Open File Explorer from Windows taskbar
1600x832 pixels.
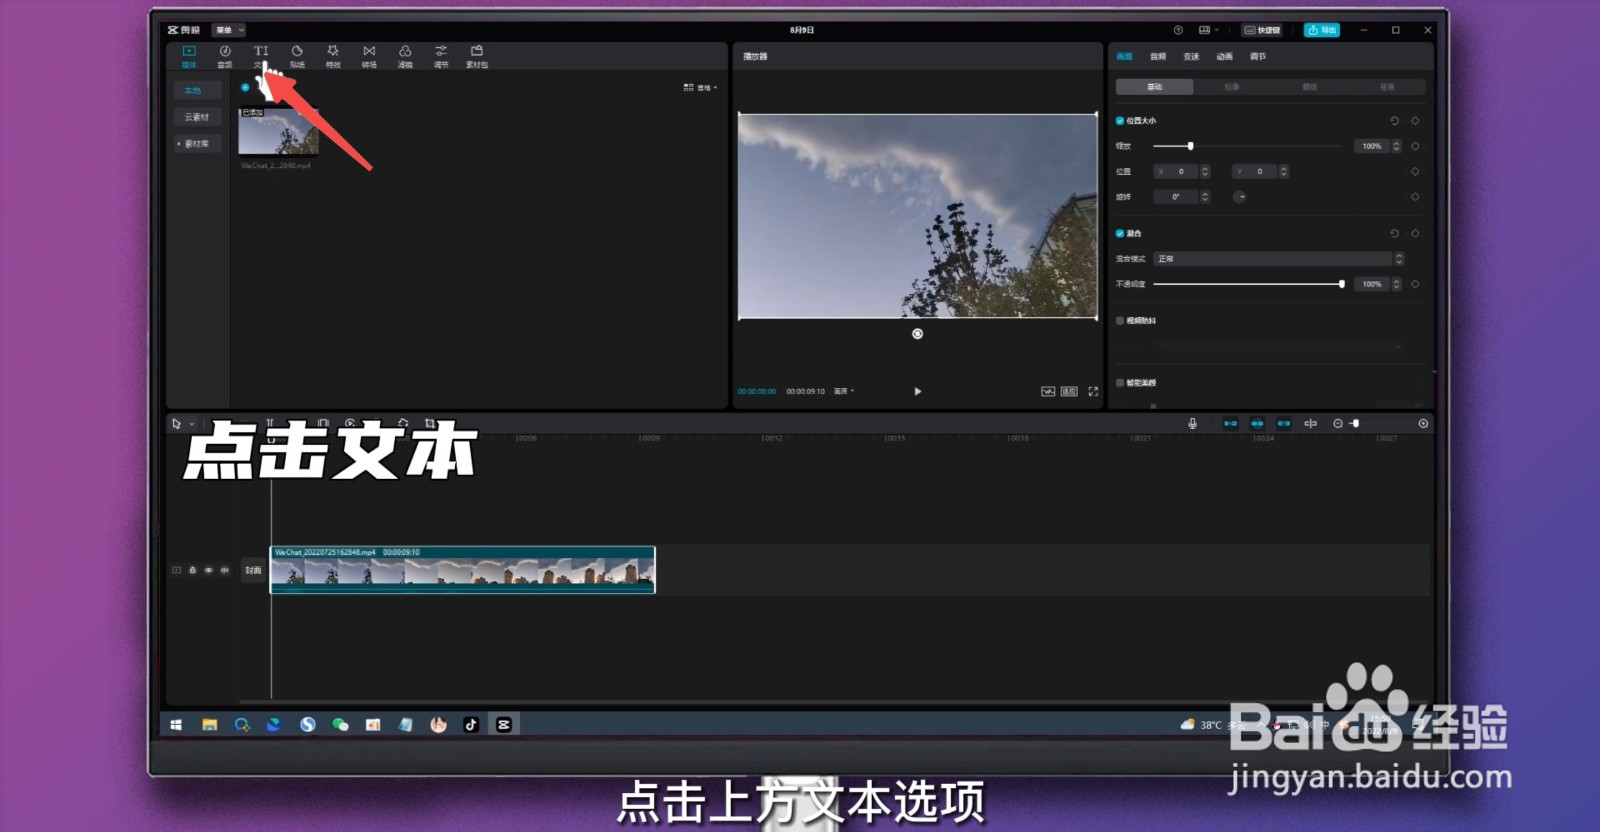[209, 724]
